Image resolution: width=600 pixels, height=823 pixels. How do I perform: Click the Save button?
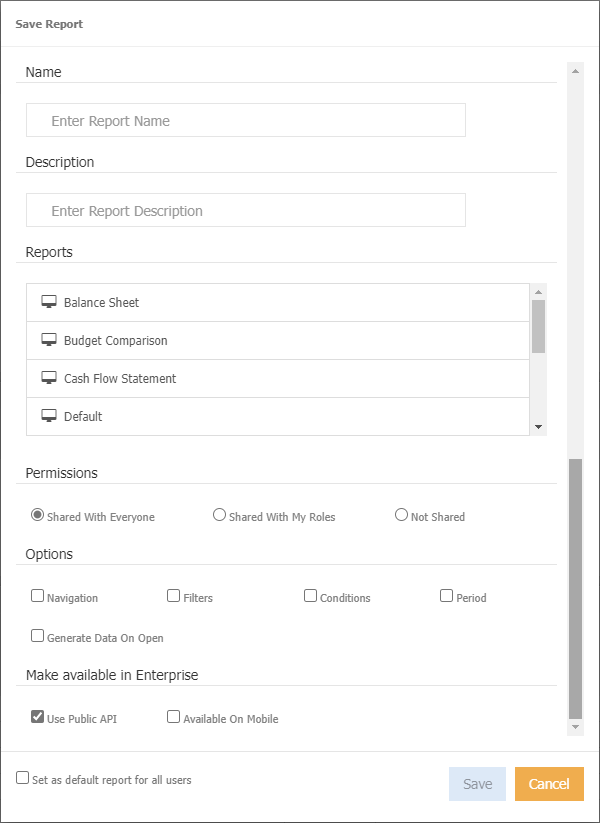click(477, 784)
